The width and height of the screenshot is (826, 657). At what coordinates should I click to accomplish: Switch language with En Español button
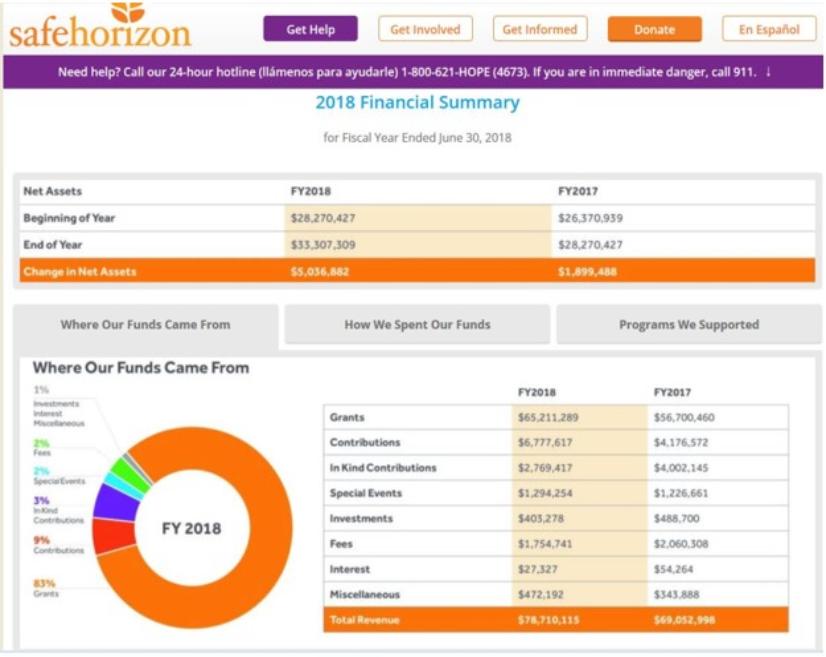pos(769,29)
